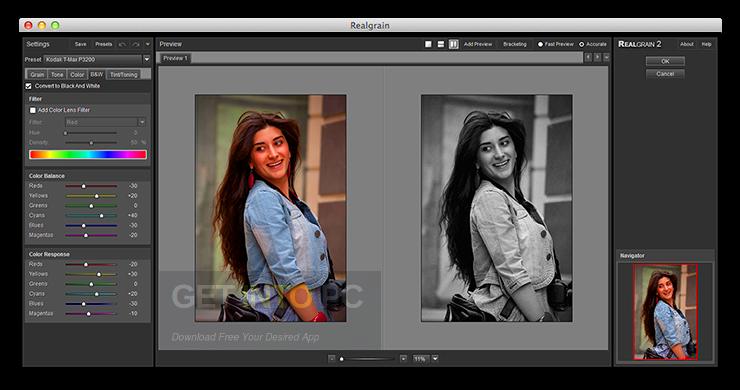The image size is (740, 390).
Task: Click the Kodak T-Max P3200 preset field
Action: pyautogui.click(x=93, y=59)
